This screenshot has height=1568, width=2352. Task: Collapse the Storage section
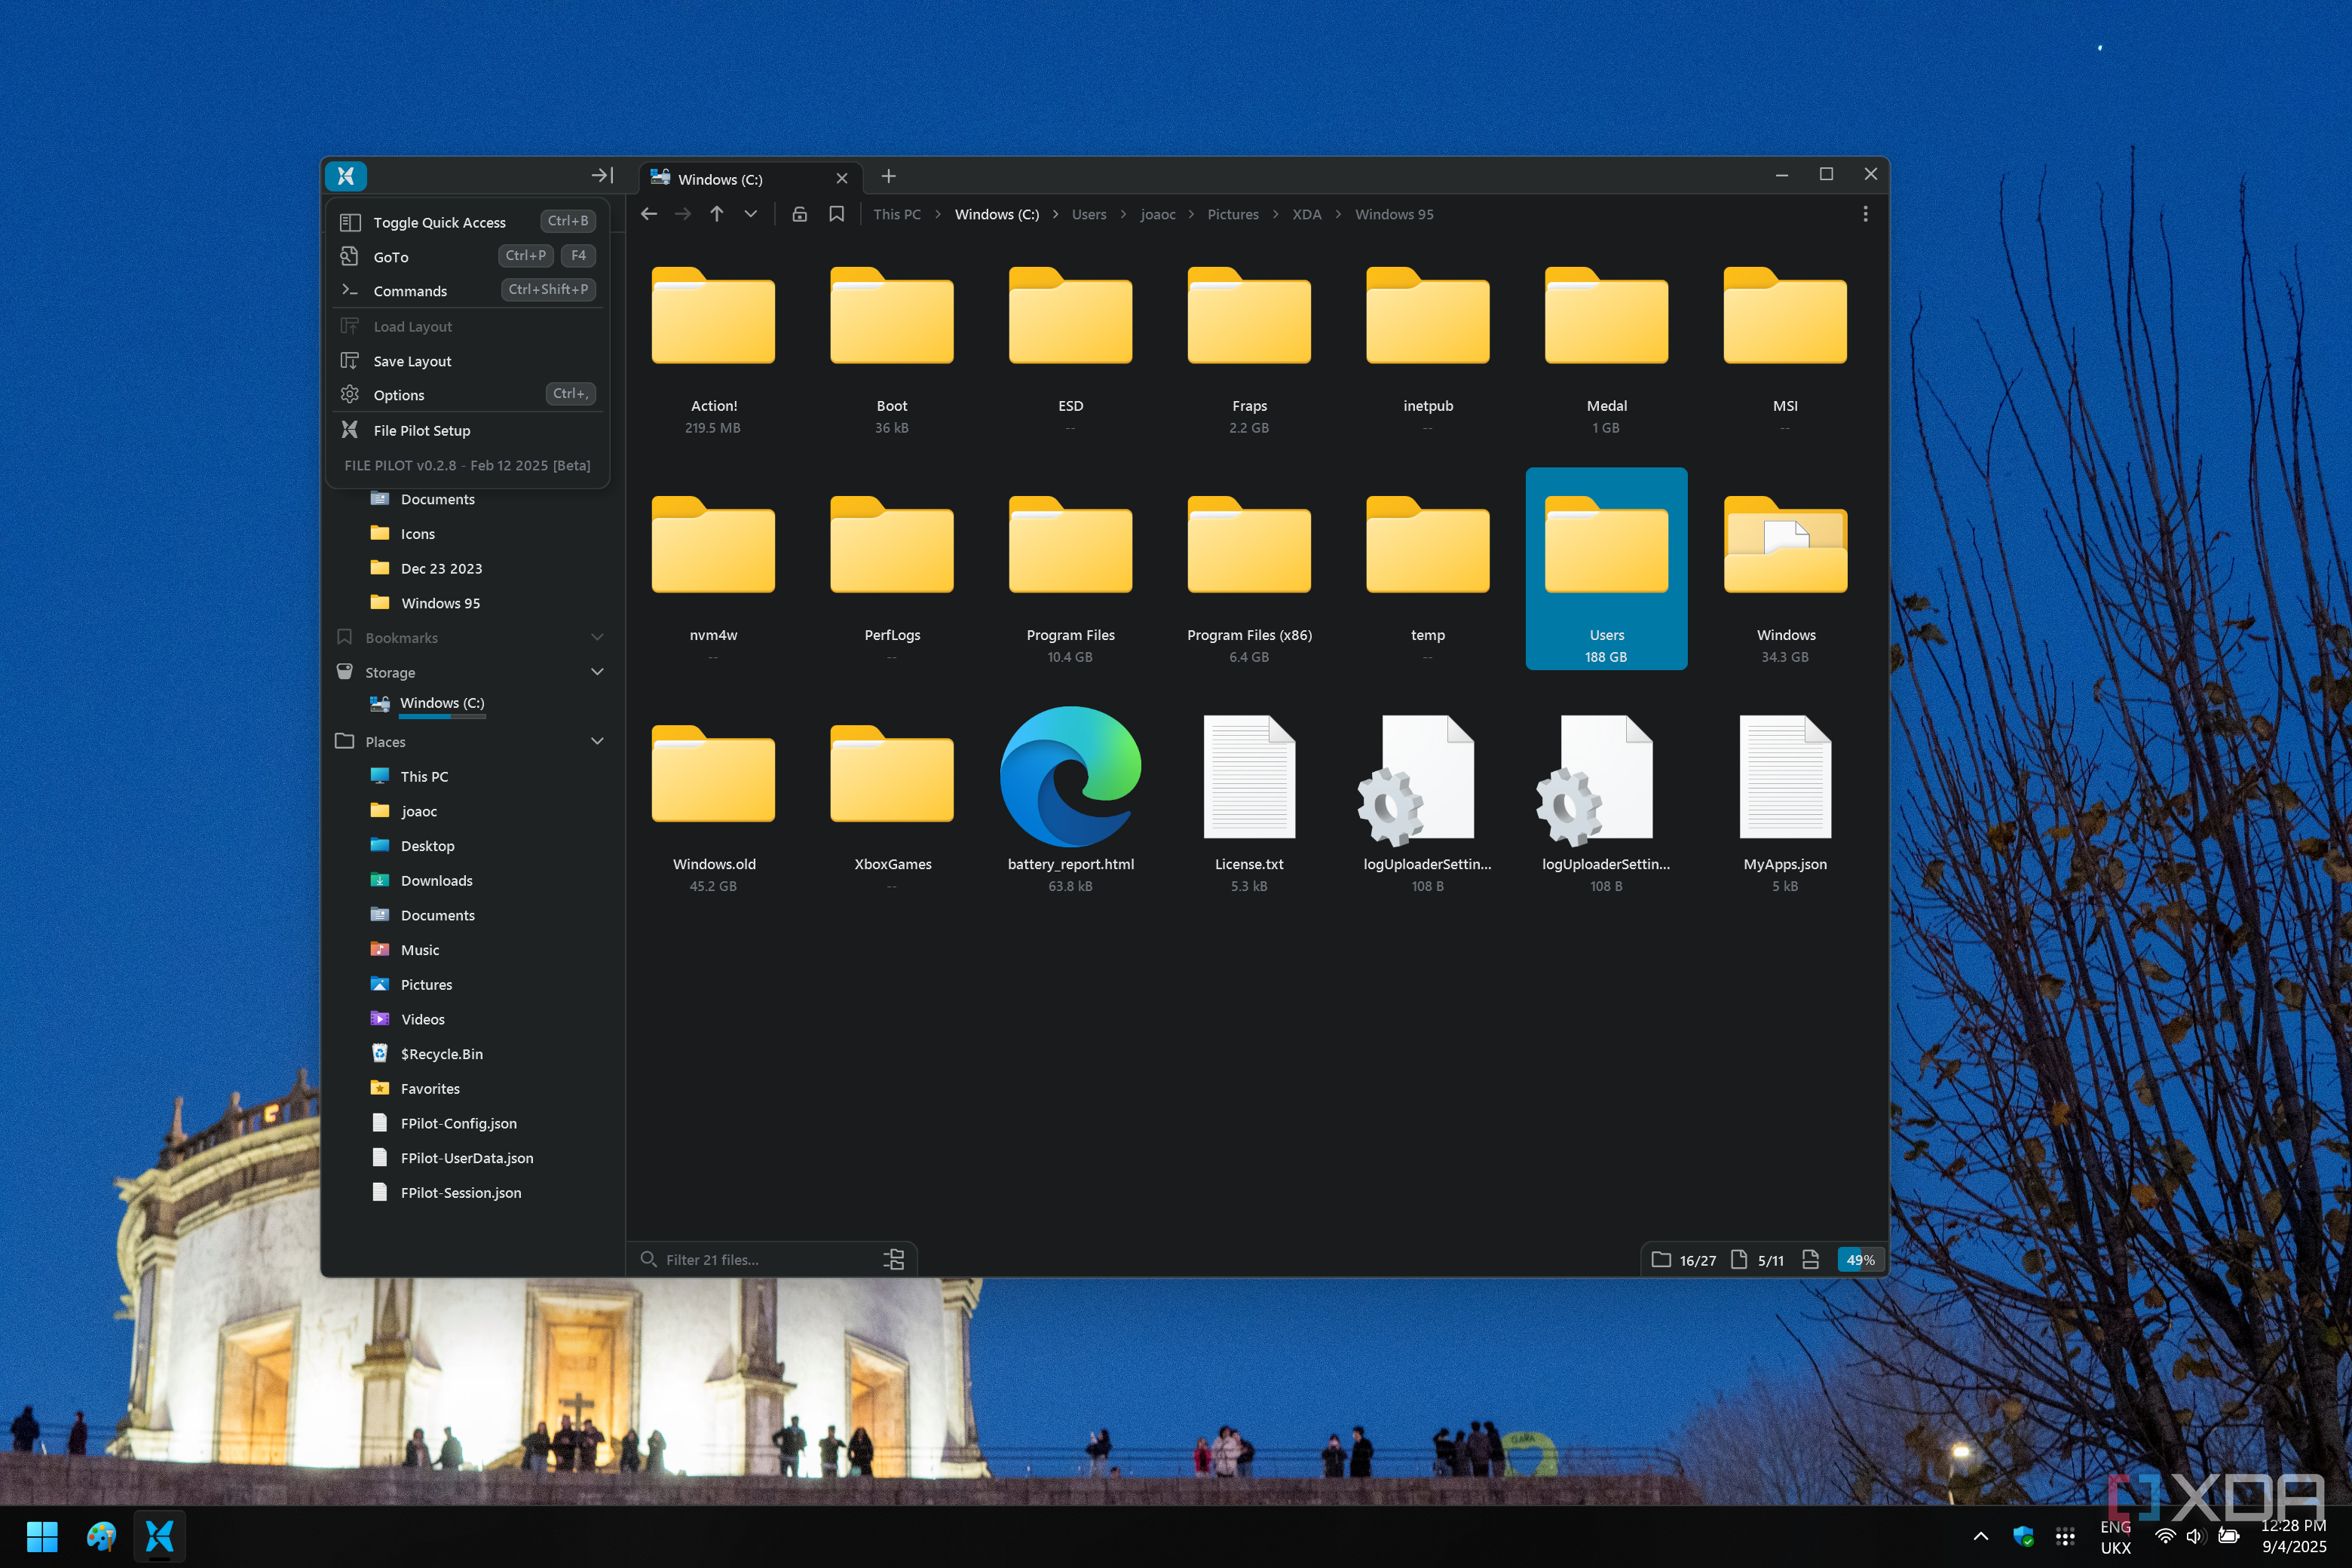pos(597,672)
